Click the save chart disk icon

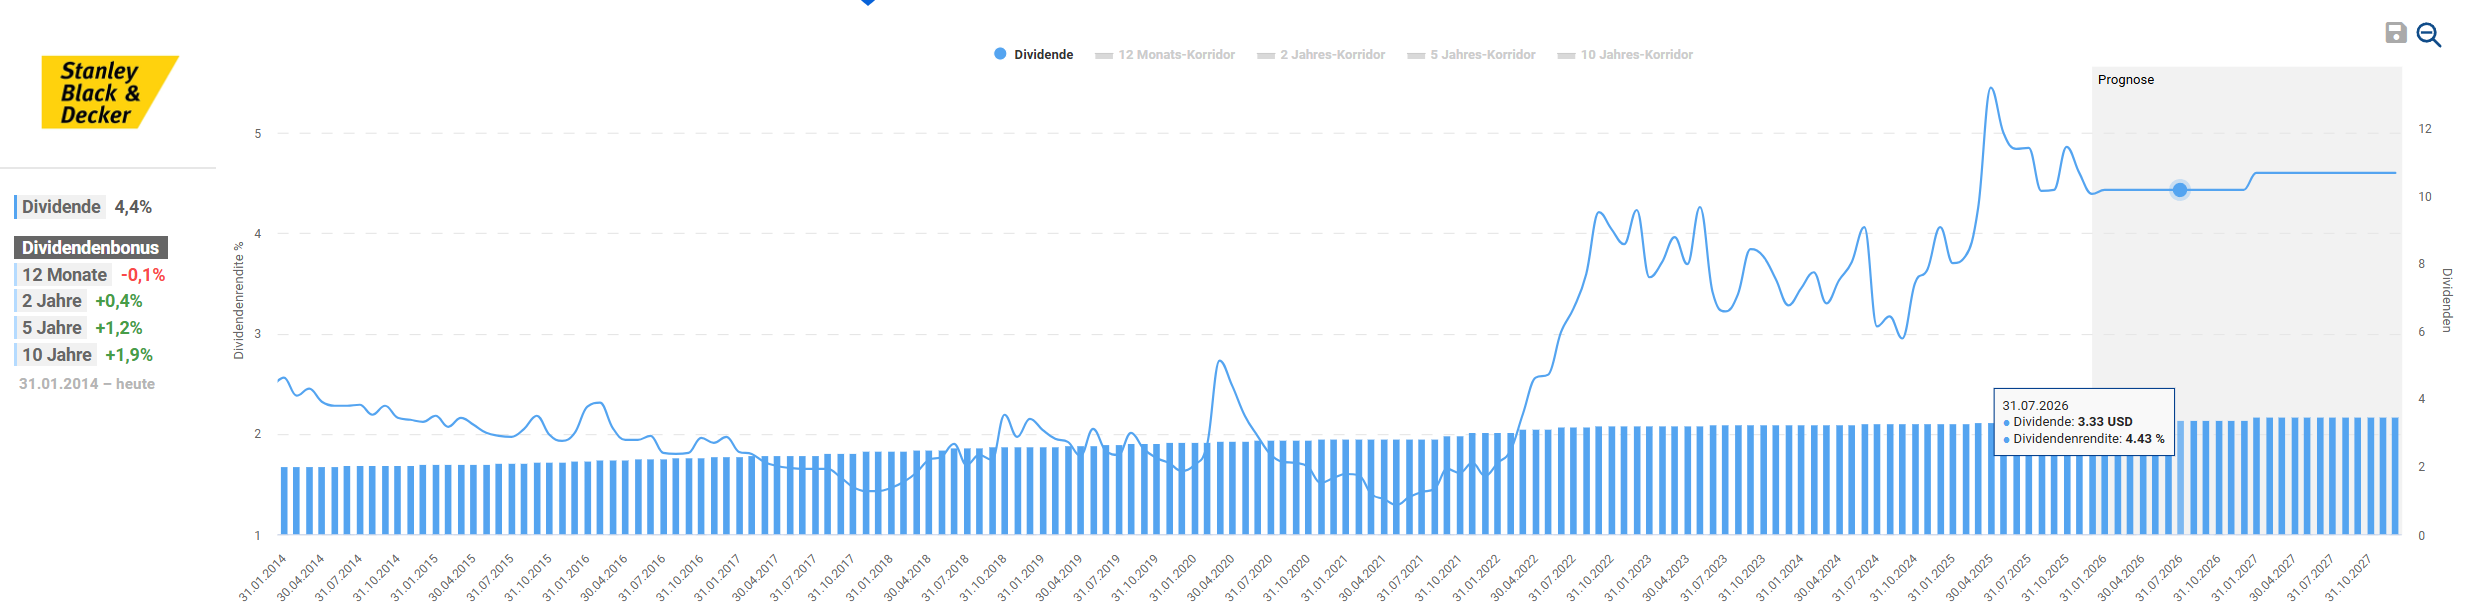coord(2395,33)
